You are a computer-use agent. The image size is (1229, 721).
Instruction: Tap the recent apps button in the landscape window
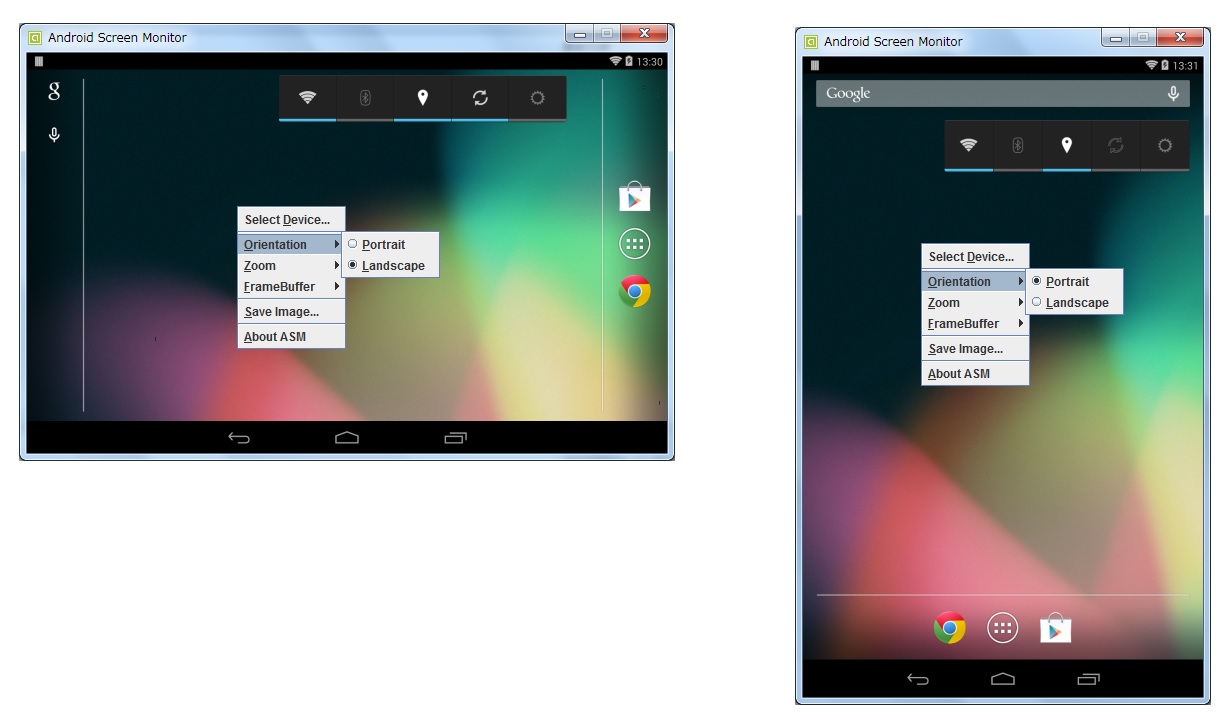click(x=455, y=437)
